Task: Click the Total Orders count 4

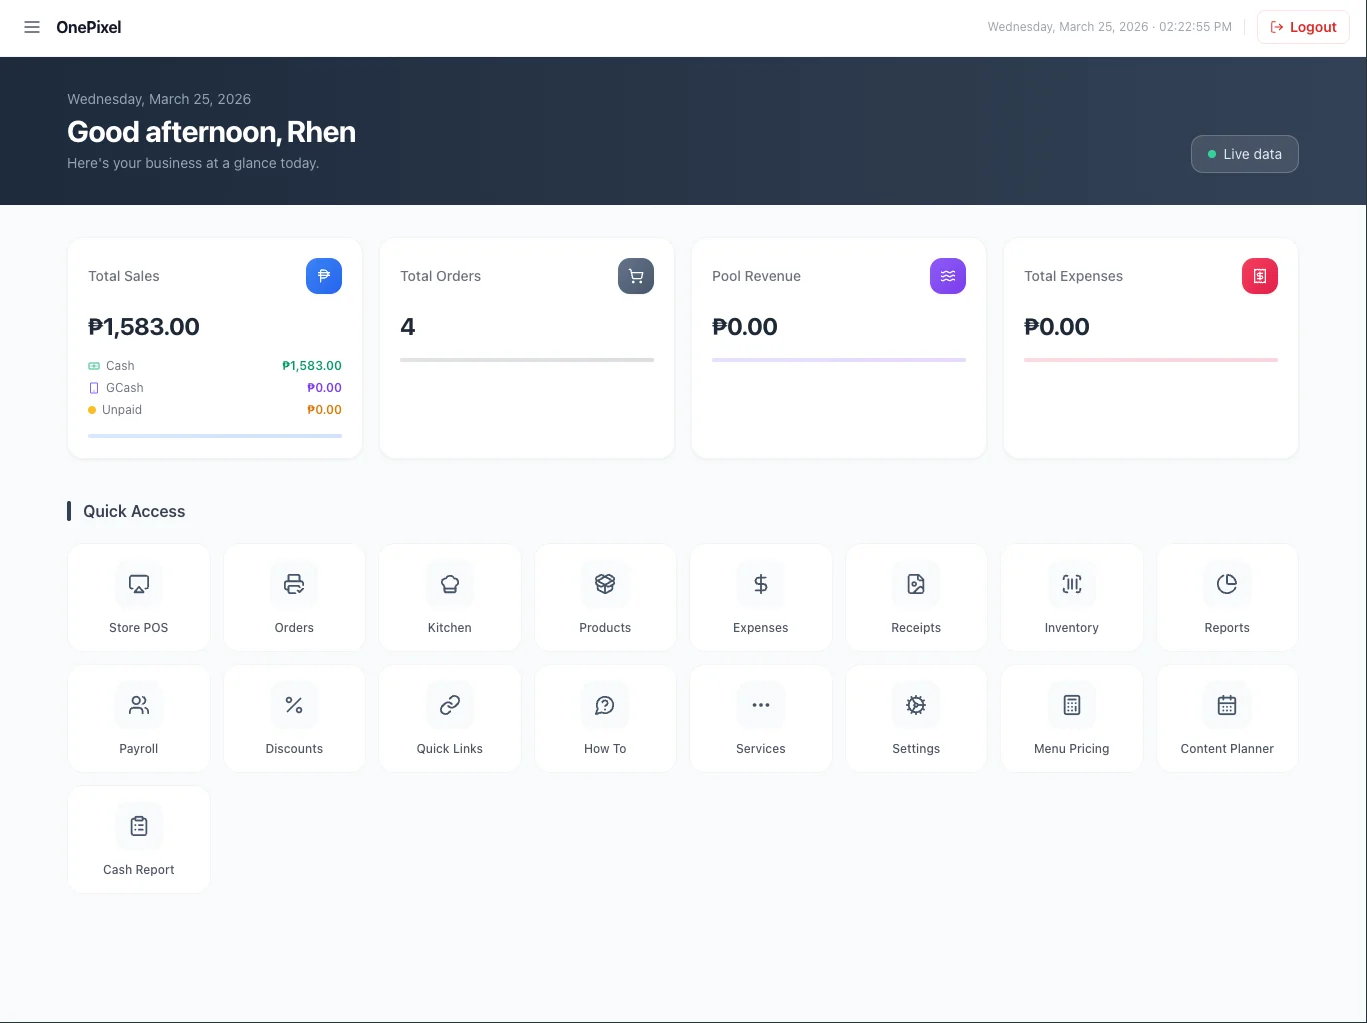Action: point(408,327)
